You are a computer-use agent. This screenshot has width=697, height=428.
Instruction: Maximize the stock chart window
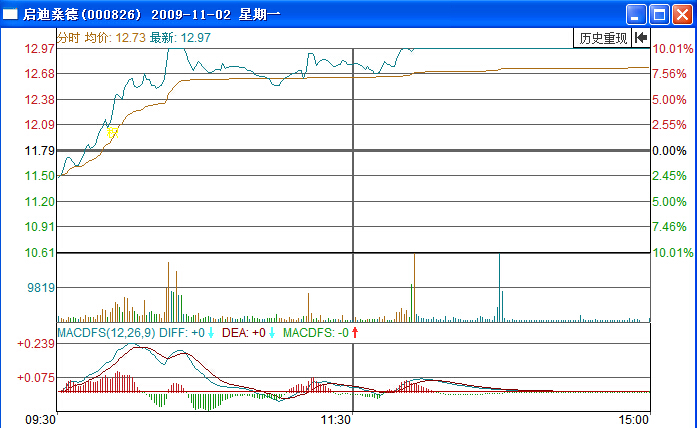[x=659, y=15]
